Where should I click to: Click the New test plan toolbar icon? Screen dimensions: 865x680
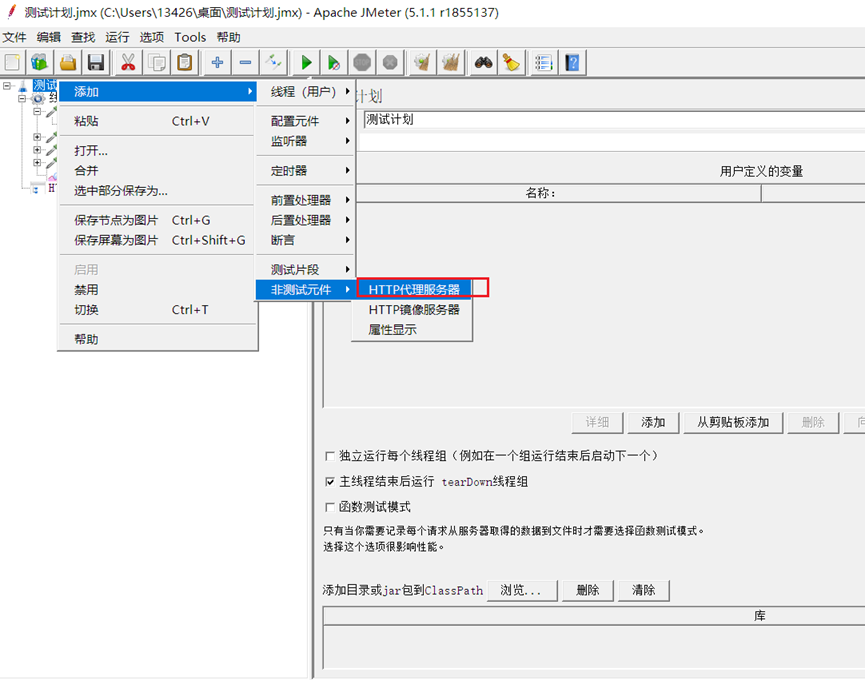(x=13, y=62)
